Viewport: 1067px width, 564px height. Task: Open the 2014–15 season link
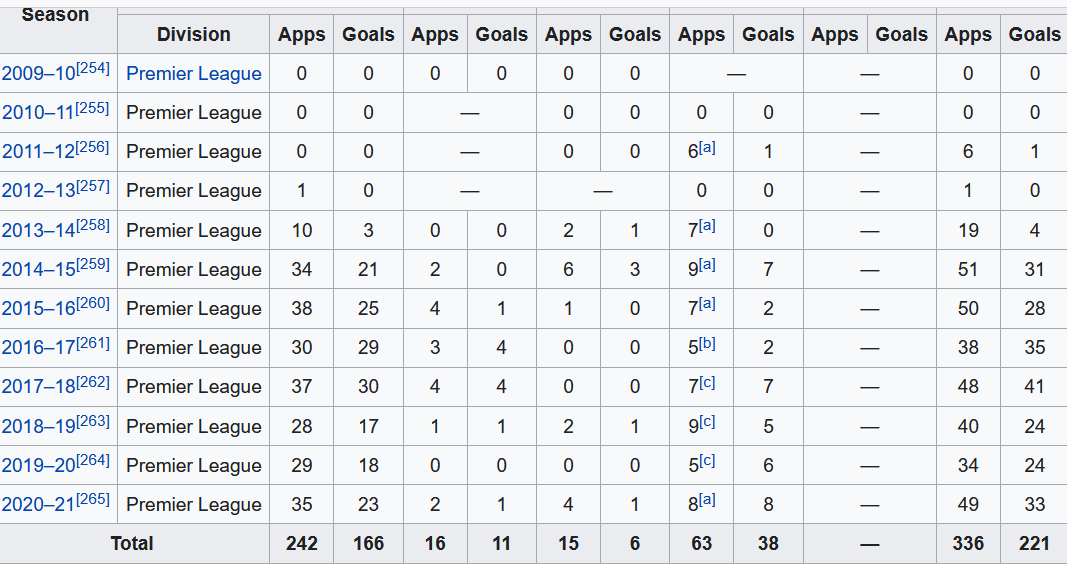[x=38, y=269]
